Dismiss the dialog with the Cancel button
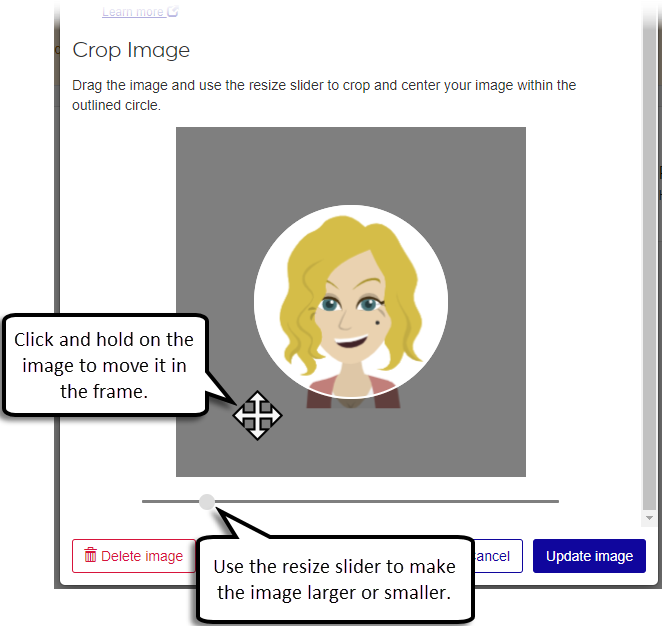 (x=497, y=556)
